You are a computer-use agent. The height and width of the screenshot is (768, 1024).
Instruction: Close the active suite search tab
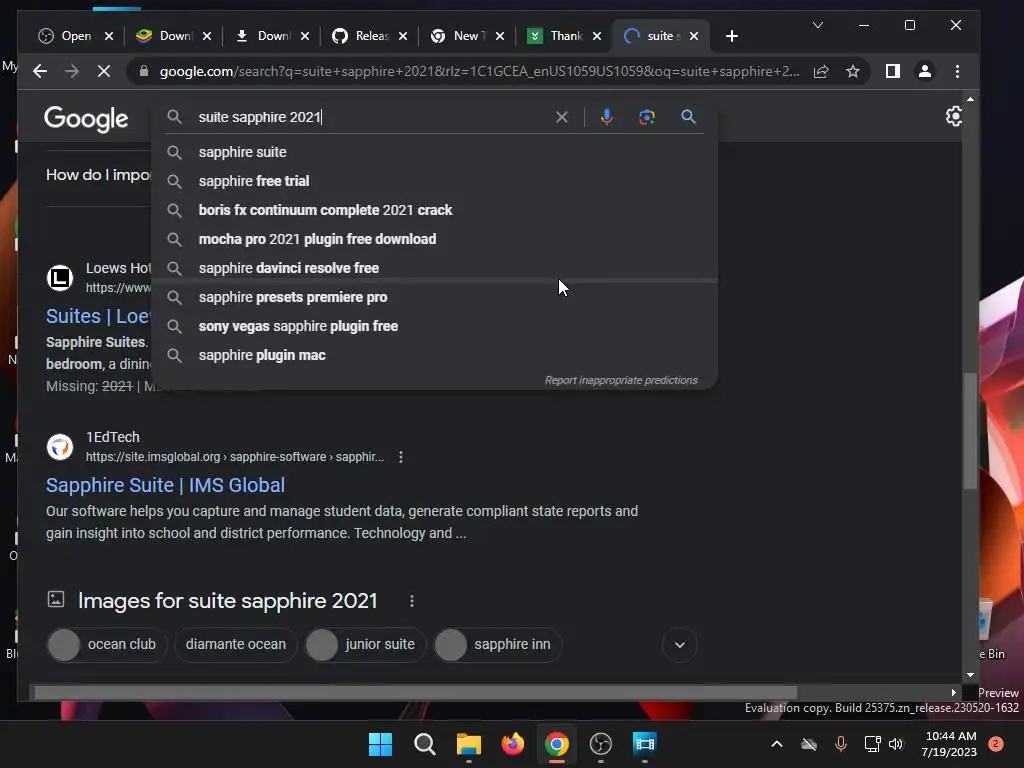694,36
